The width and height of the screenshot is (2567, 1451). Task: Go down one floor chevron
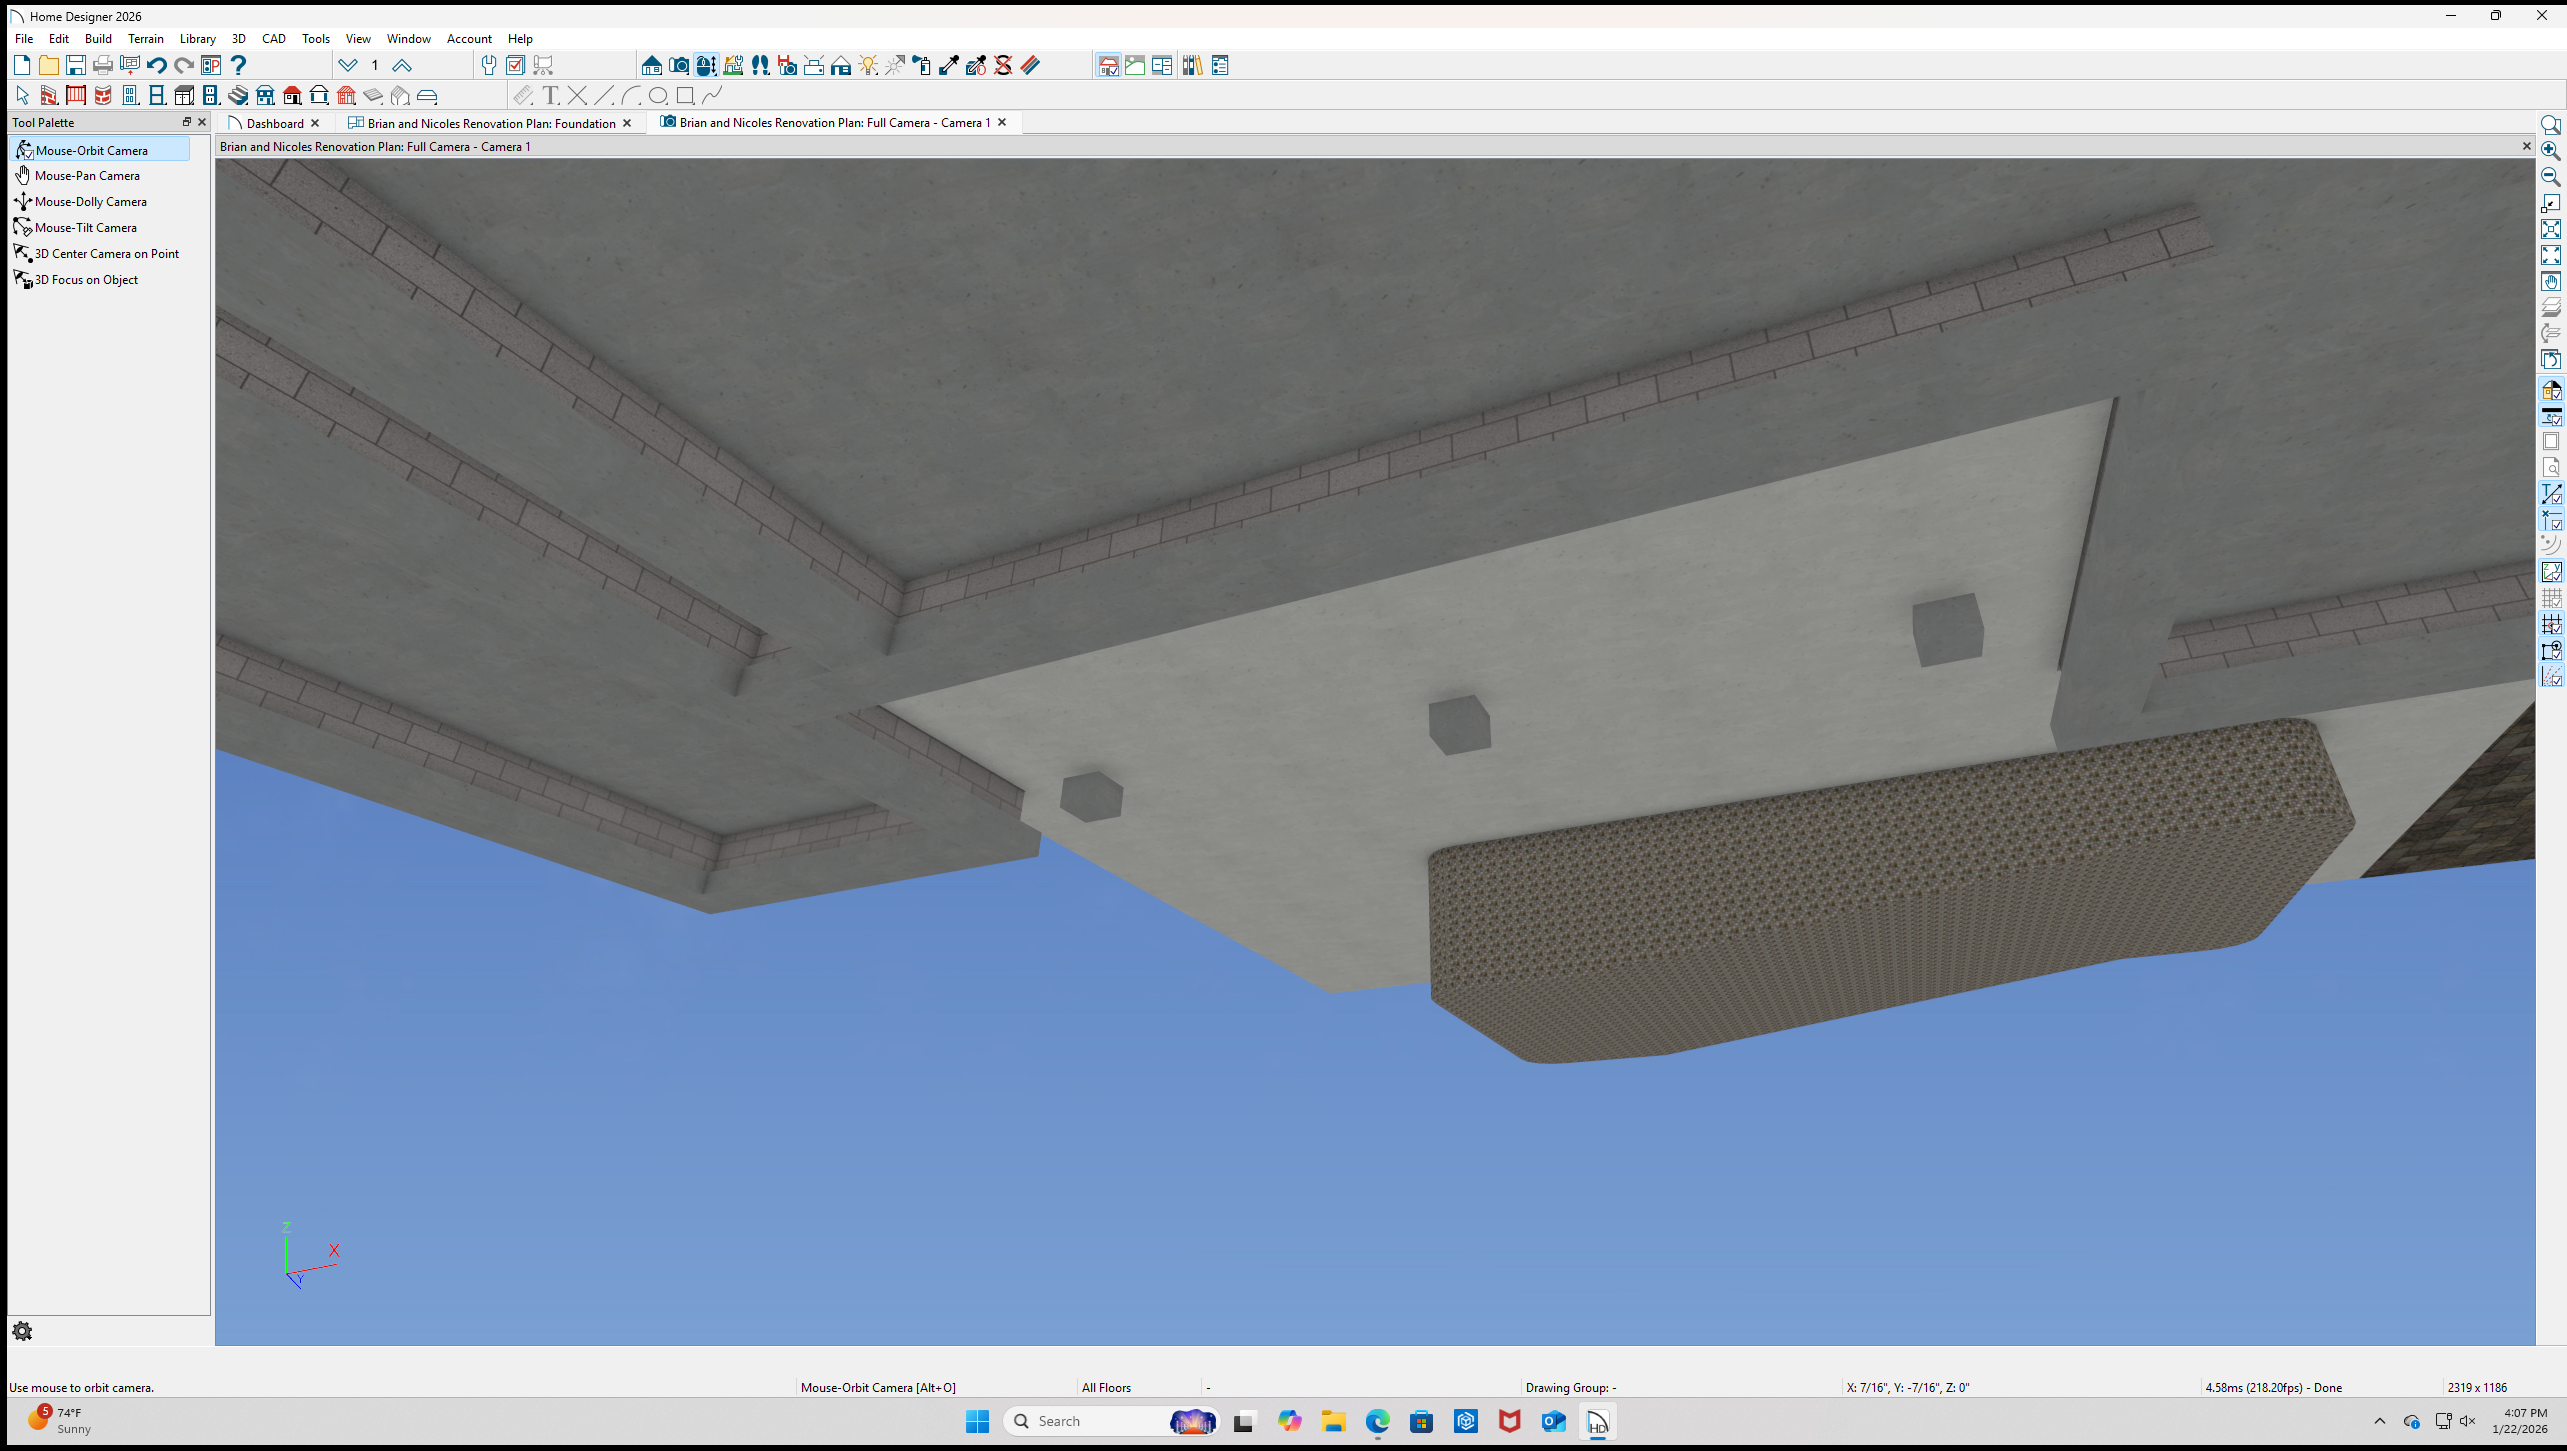click(x=347, y=66)
